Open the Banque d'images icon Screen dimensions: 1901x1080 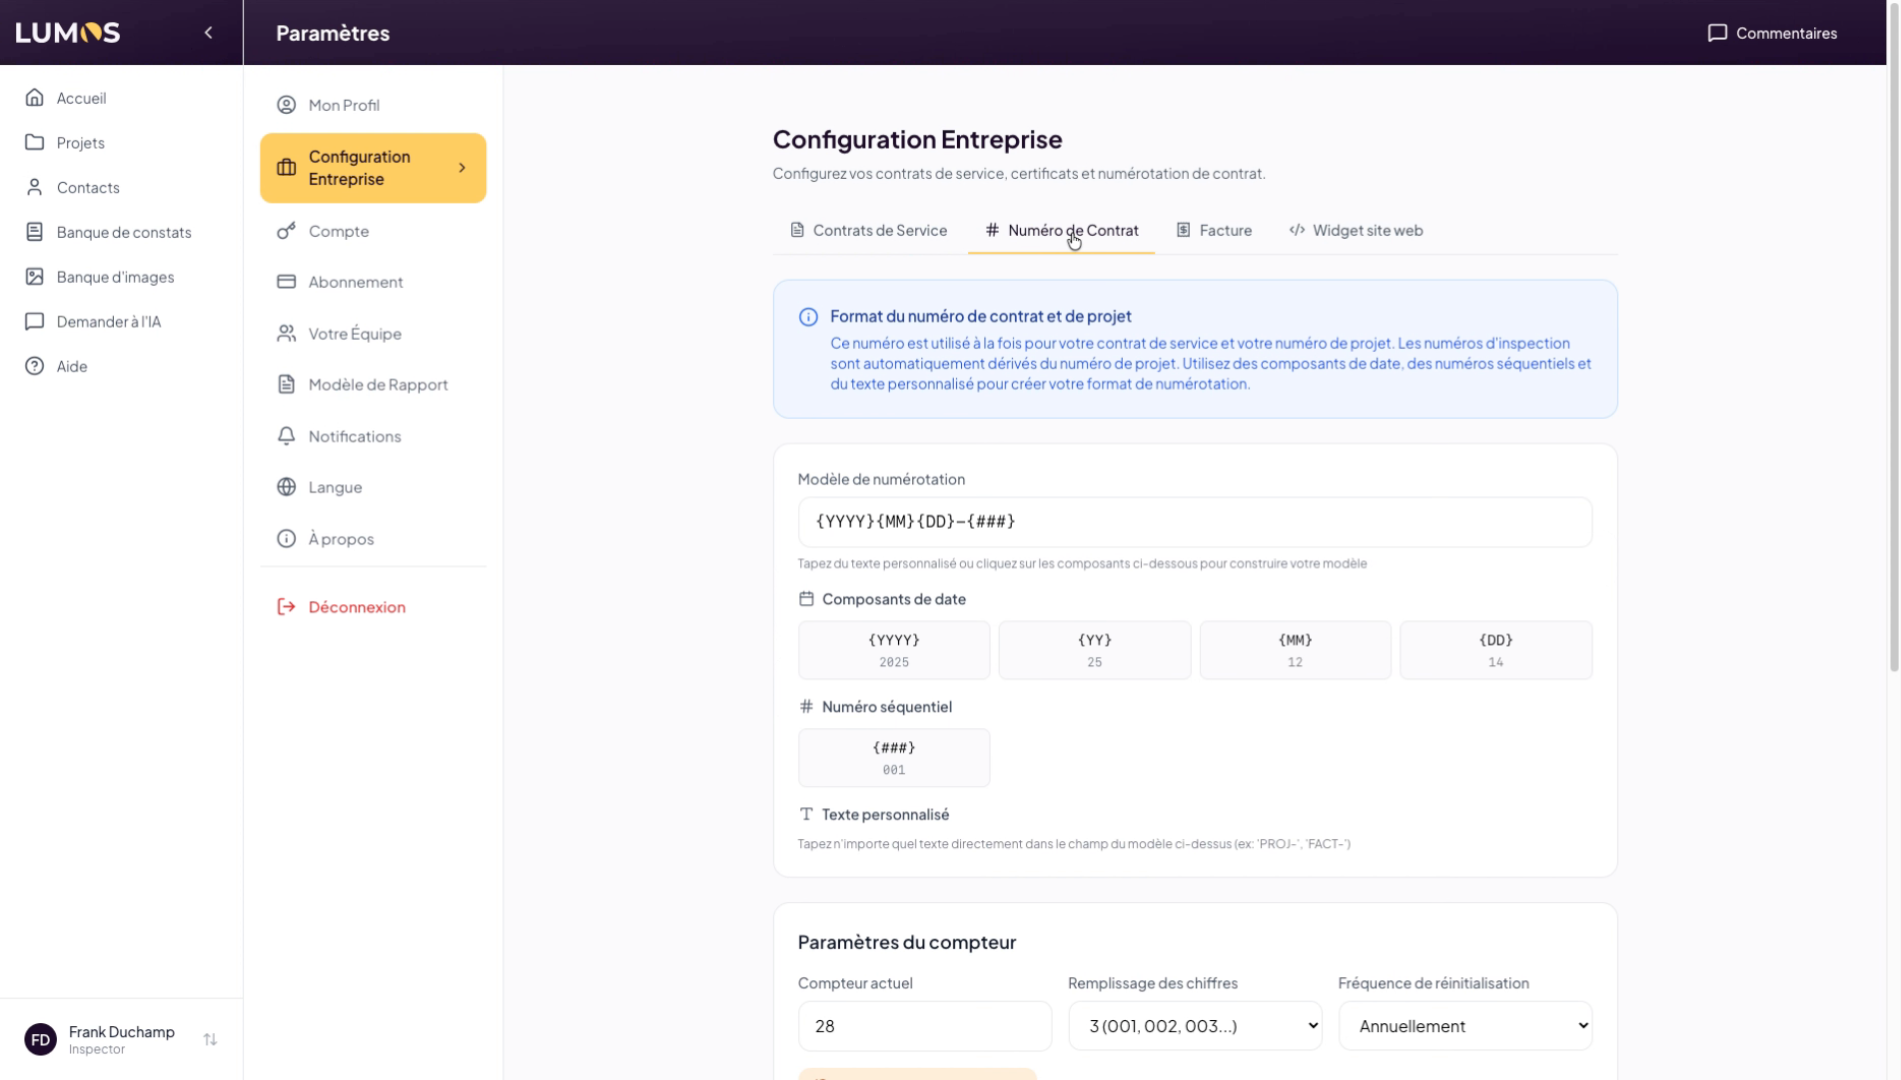35,276
